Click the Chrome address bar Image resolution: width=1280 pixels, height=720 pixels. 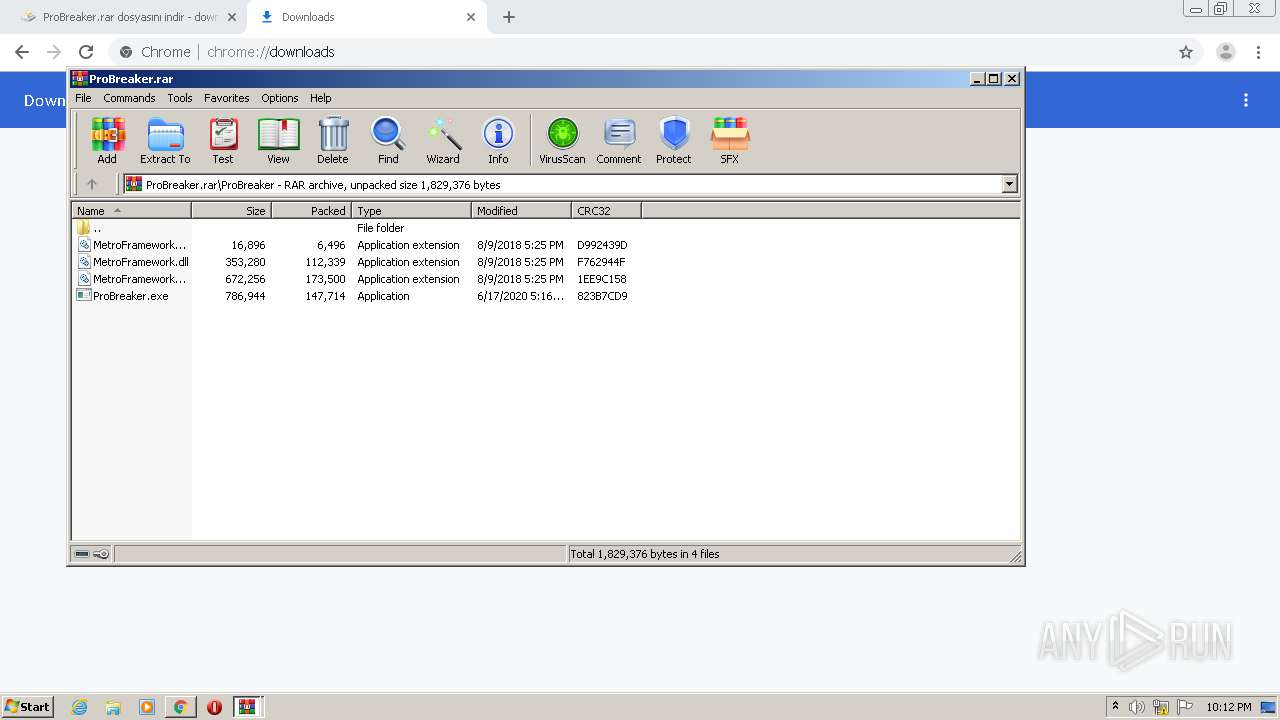coord(655,52)
